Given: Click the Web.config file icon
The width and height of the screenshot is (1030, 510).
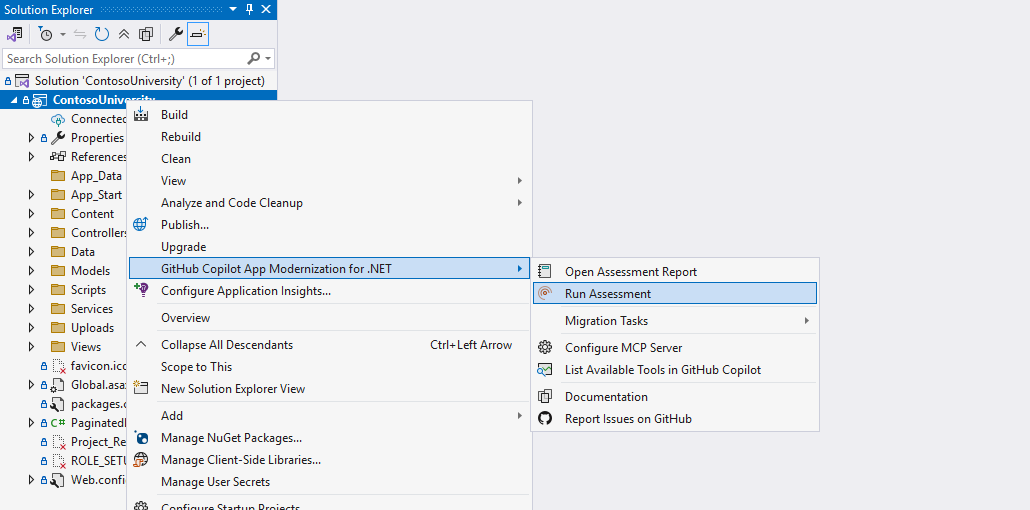Looking at the screenshot, I should click(x=58, y=480).
